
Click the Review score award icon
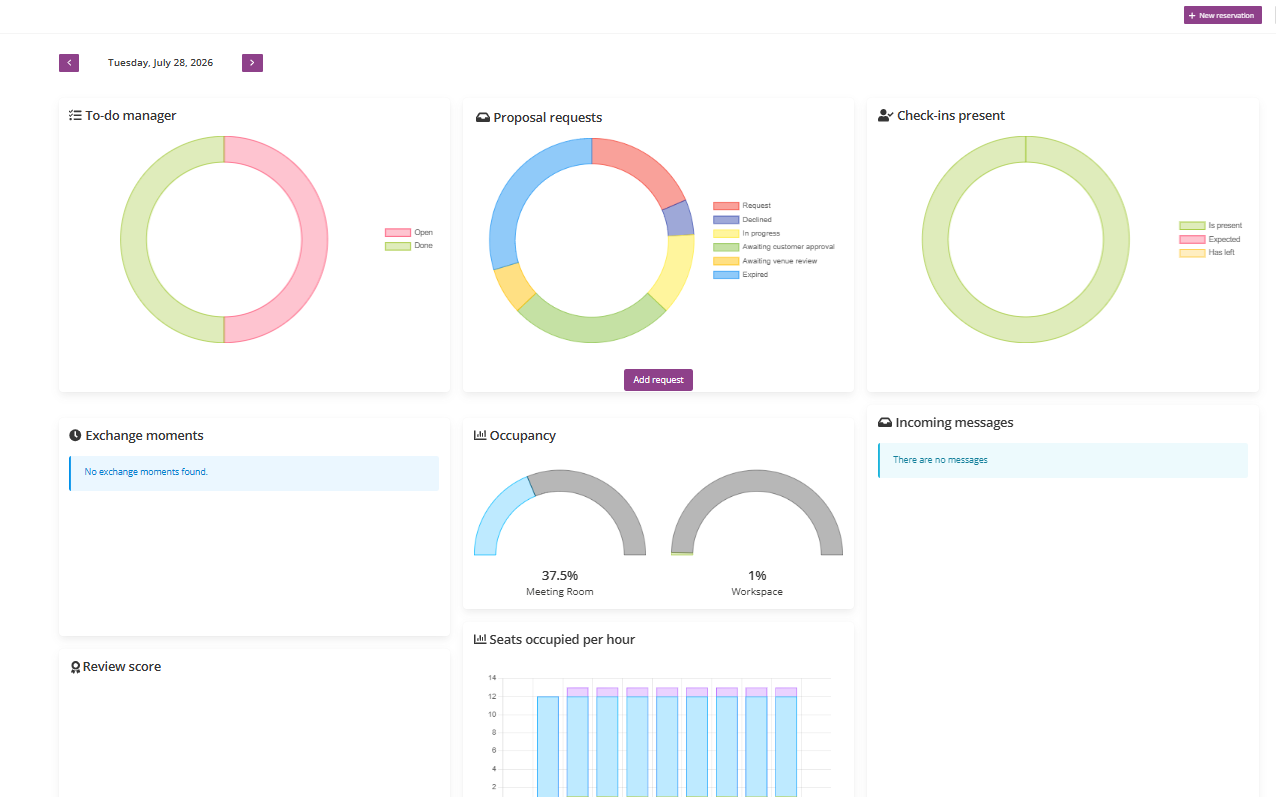click(75, 667)
